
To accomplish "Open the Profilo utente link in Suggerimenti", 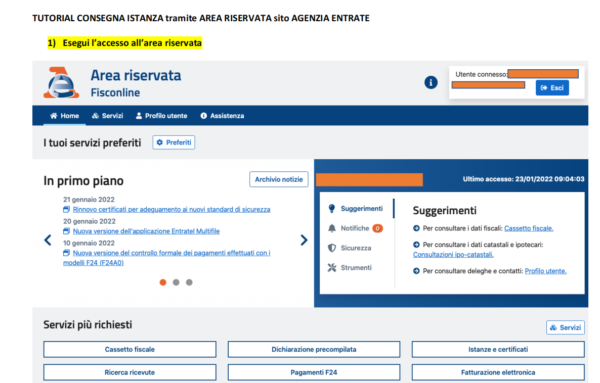I will click(x=546, y=271).
